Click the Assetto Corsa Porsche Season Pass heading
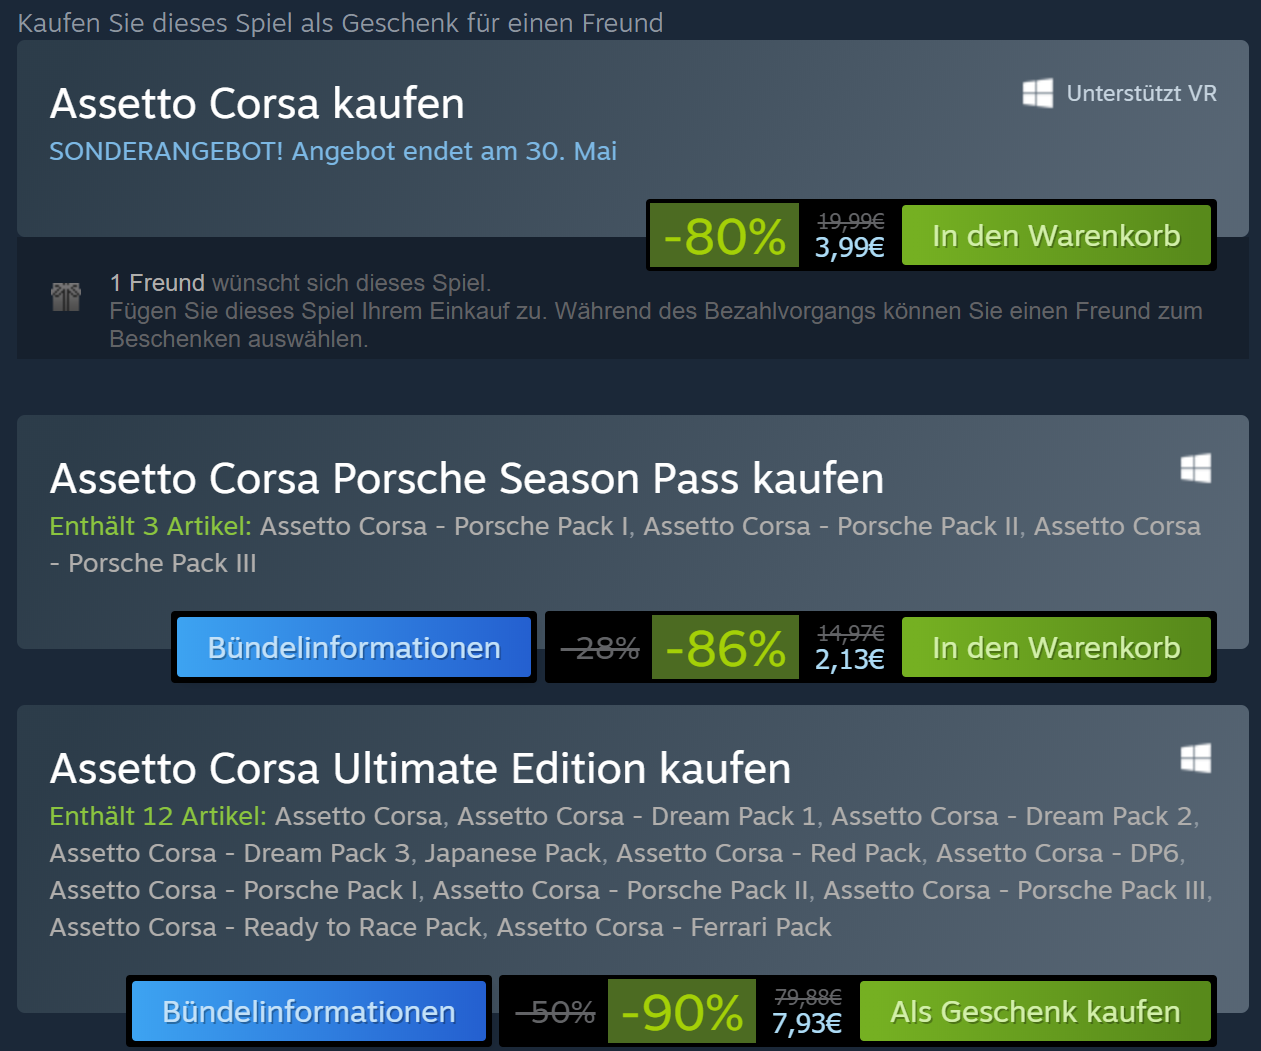 (466, 479)
